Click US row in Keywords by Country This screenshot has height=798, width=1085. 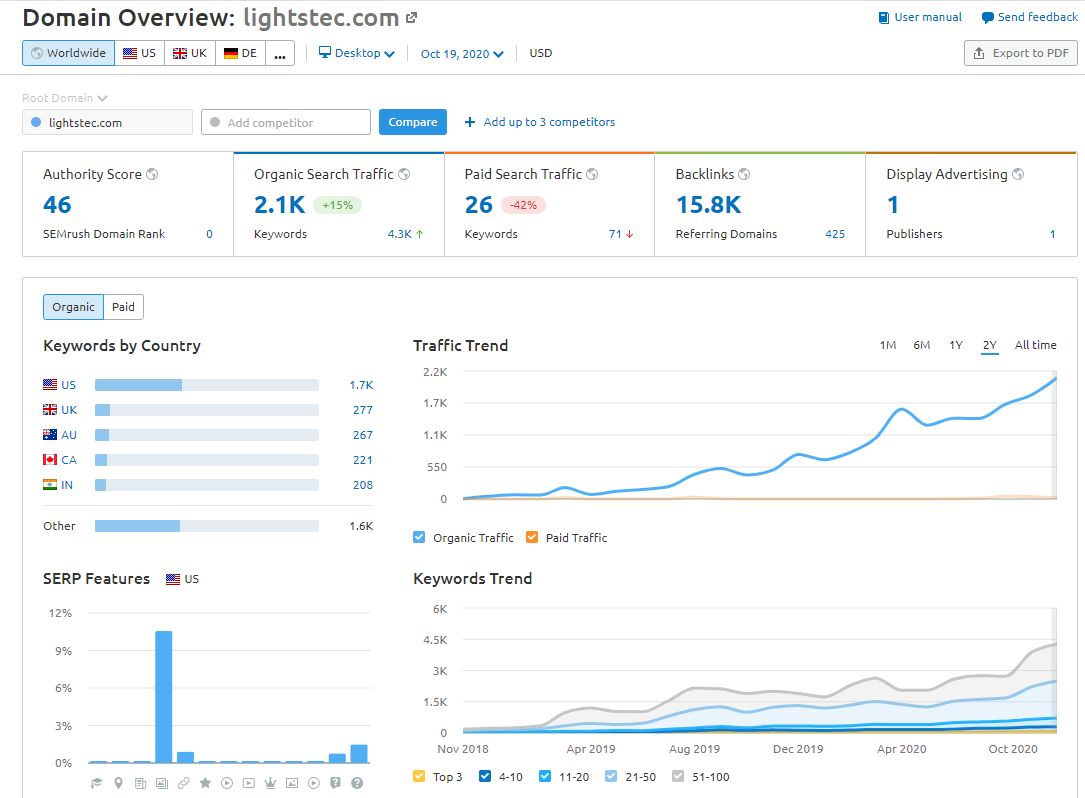[x=208, y=385]
